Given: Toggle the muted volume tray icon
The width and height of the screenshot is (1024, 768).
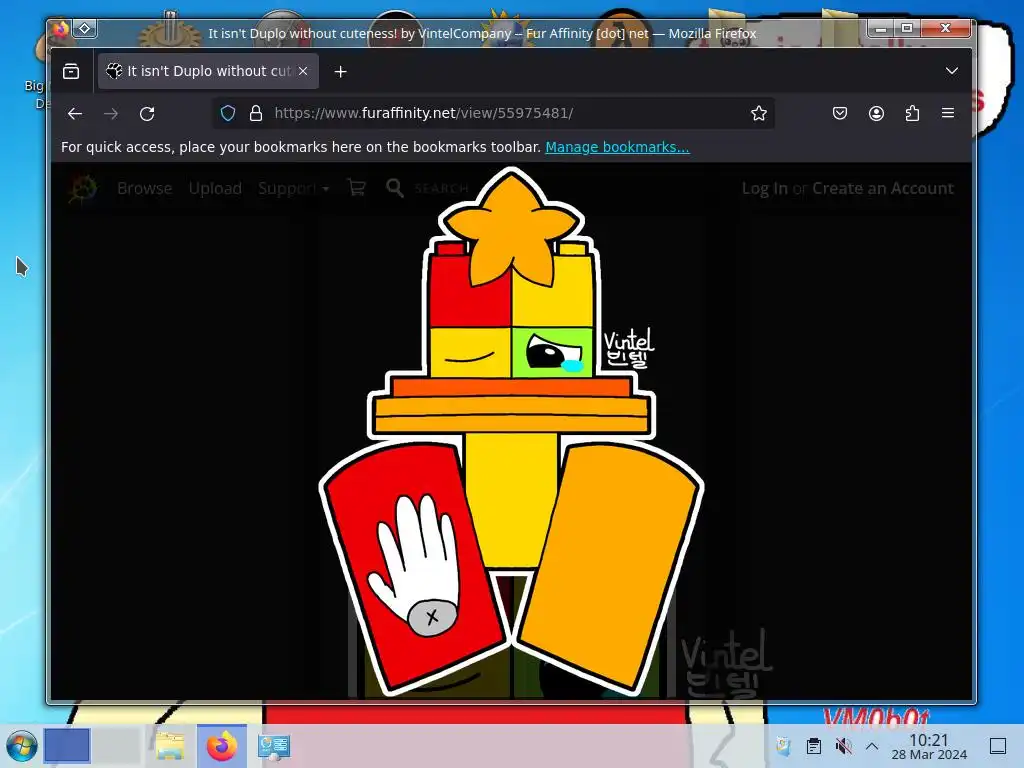Looking at the screenshot, I should 843,746.
